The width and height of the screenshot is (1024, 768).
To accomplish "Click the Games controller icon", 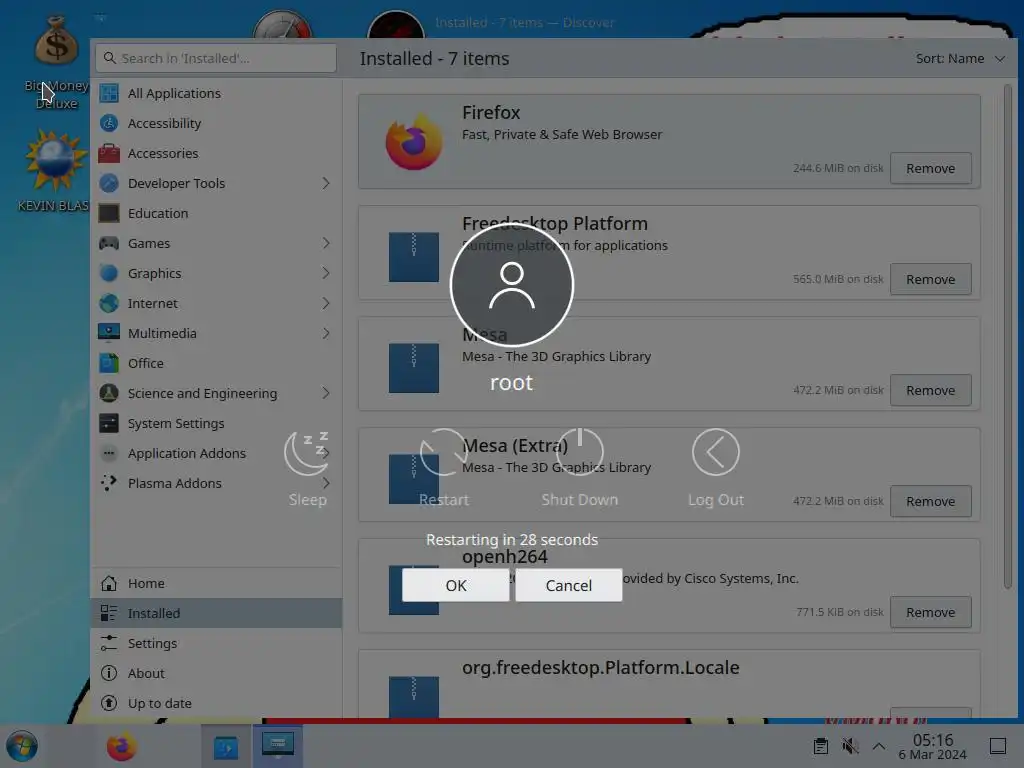I will coord(109,244).
